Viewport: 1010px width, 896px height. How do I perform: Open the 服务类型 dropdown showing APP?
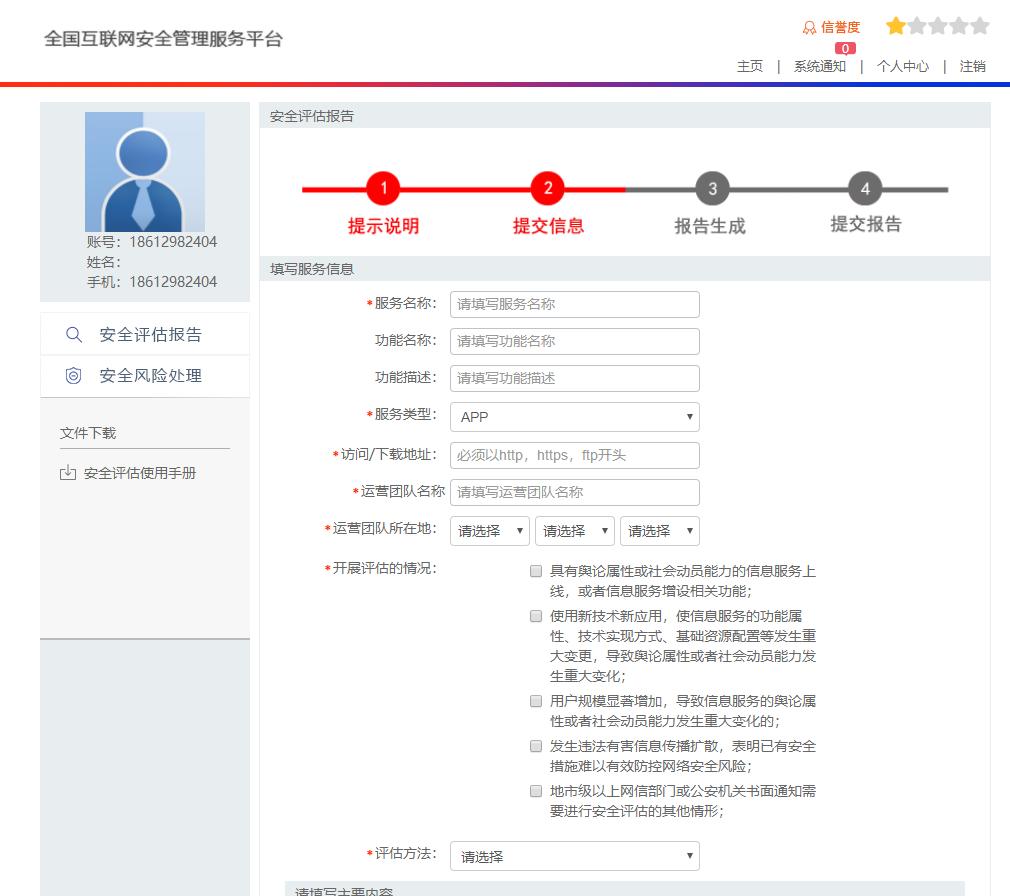click(574, 417)
